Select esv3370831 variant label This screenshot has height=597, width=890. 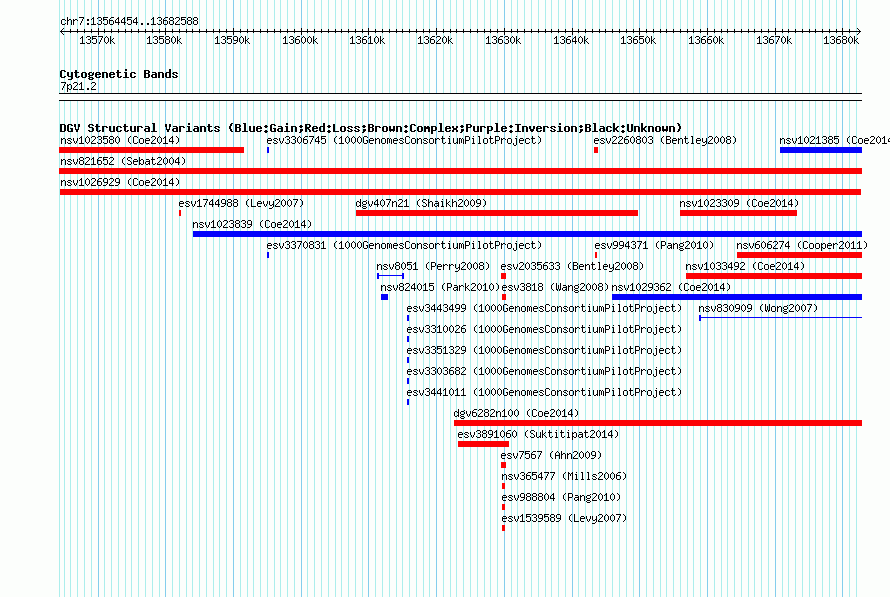[404, 245]
